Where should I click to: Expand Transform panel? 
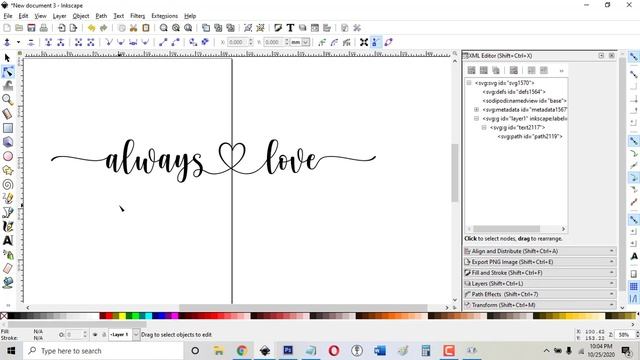coord(540,305)
